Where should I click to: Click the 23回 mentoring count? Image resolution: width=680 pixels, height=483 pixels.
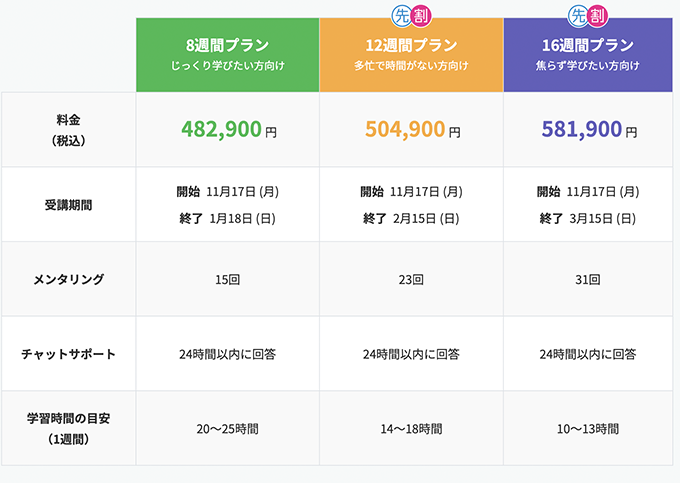click(x=412, y=279)
